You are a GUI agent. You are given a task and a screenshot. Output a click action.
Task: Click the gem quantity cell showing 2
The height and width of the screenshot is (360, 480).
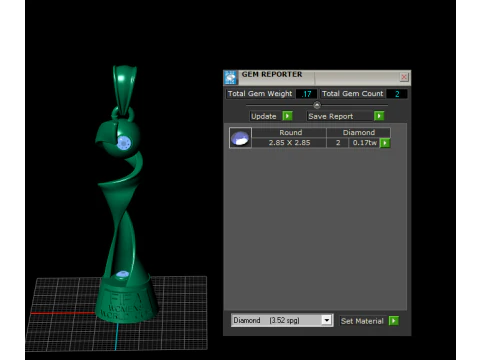click(338, 143)
